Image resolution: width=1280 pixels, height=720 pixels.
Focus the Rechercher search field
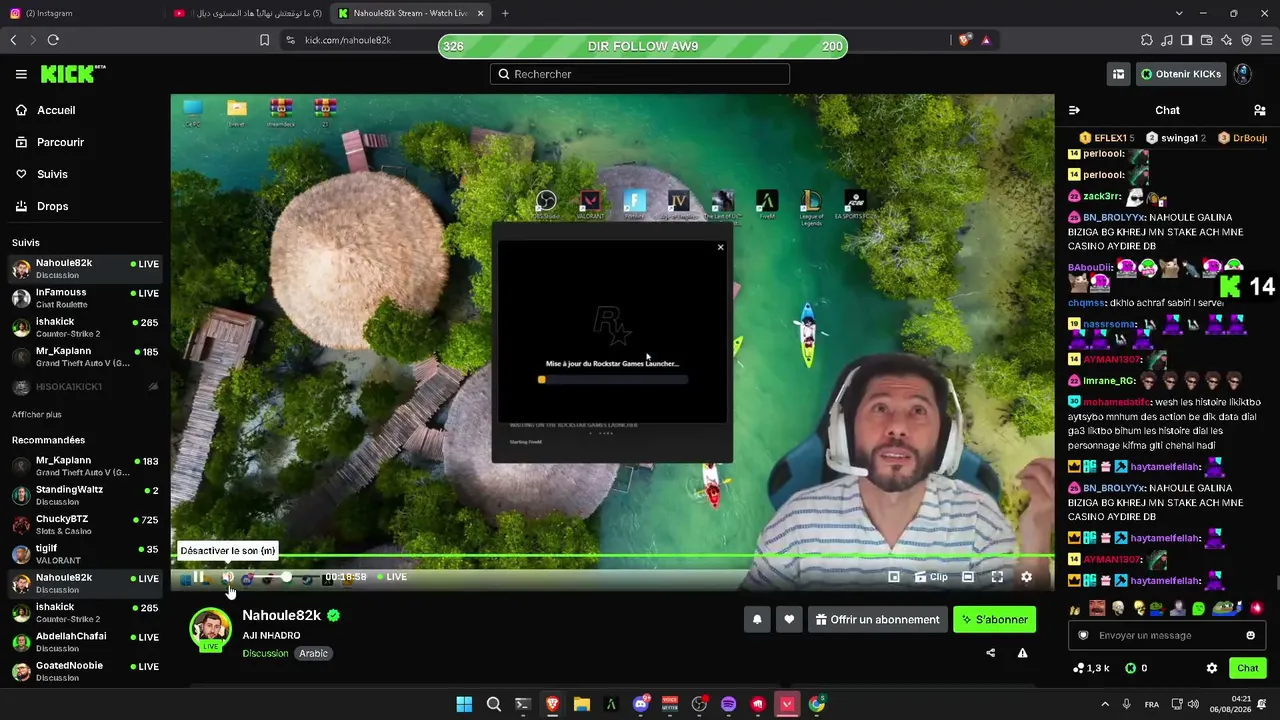pyautogui.click(x=640, y=74)
